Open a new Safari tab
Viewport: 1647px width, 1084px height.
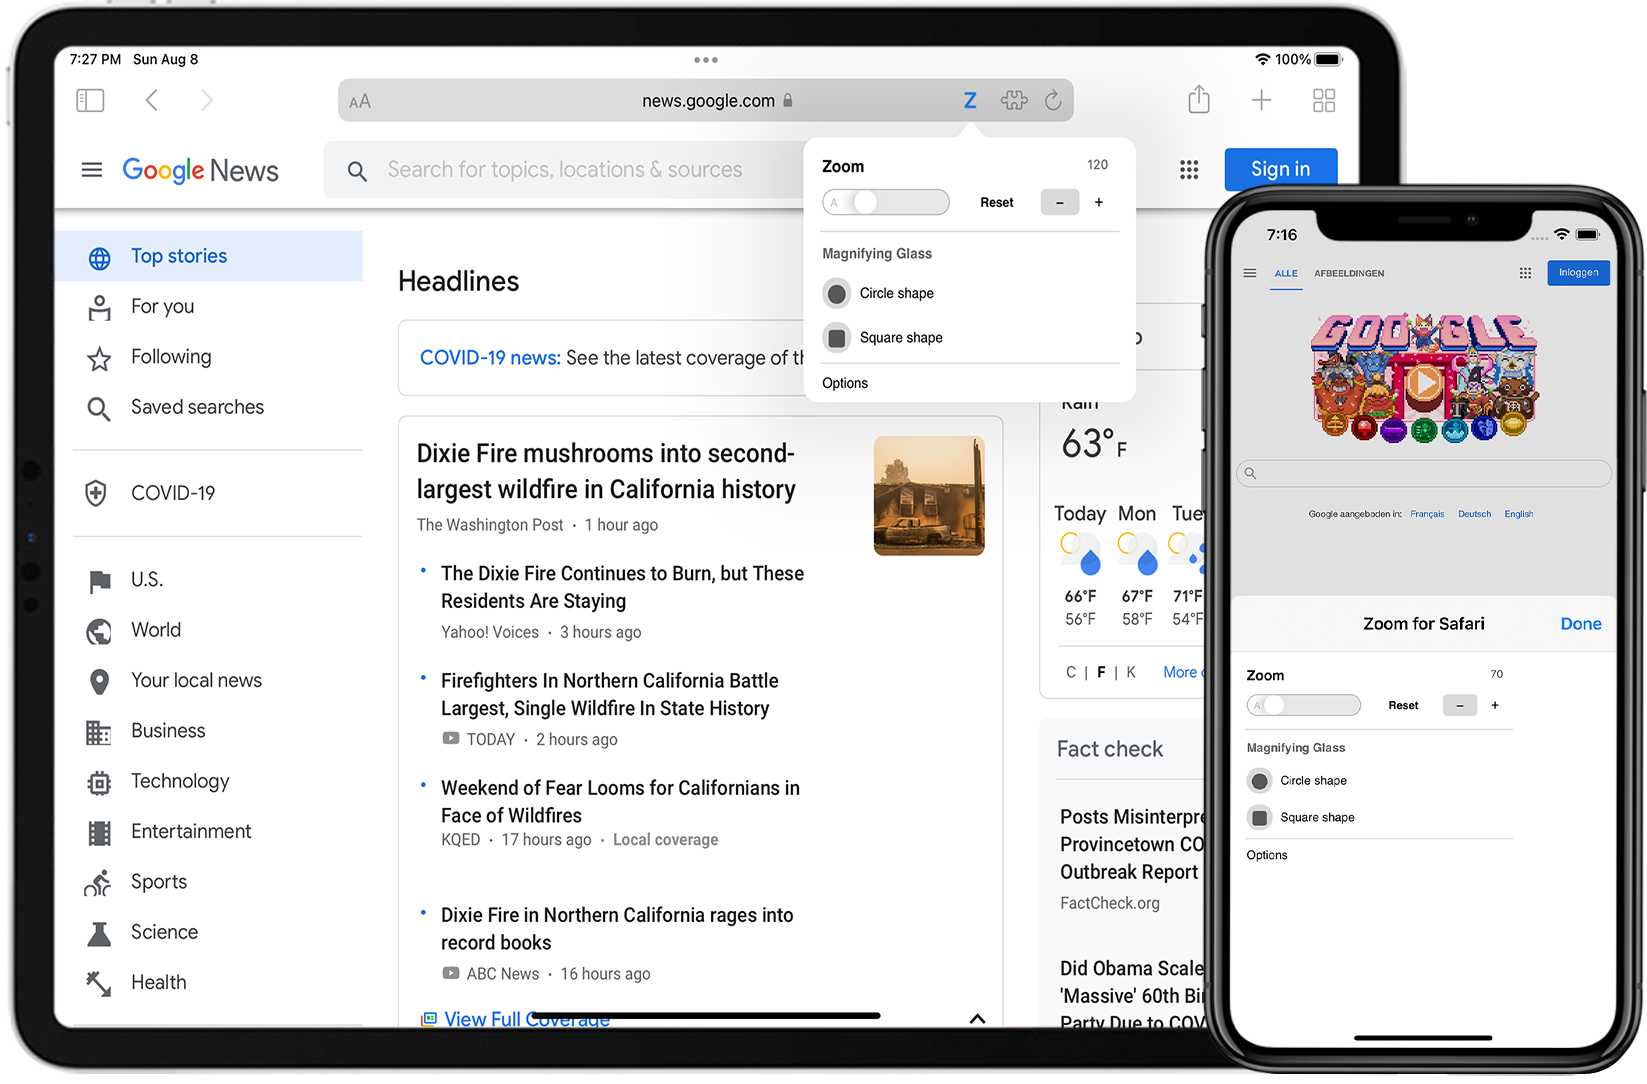(1262, 100)
